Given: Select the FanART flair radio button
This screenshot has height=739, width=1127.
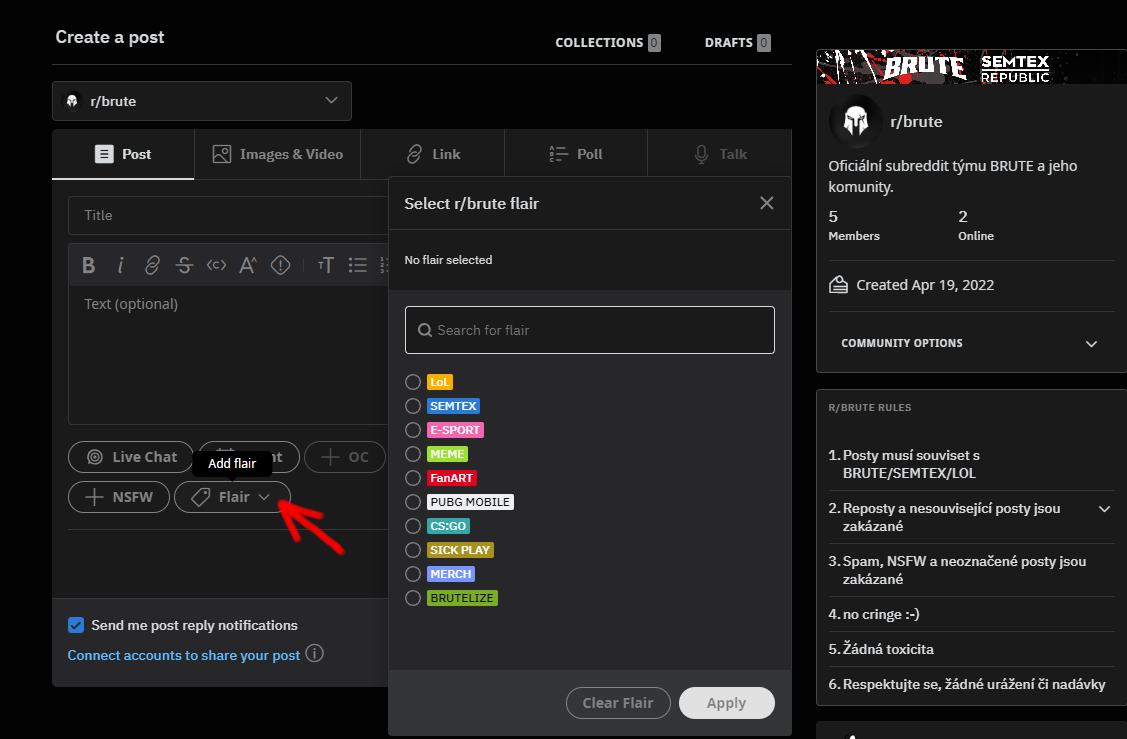Looking at the screenshot, I should (x=413, y=478).
